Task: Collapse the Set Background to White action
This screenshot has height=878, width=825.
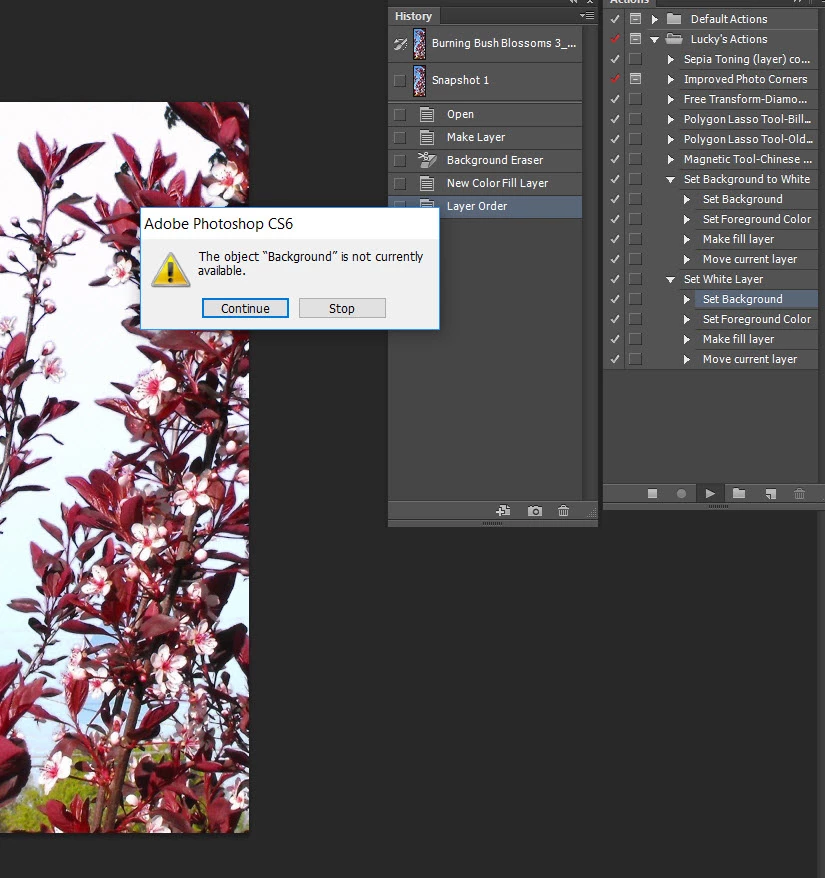Action: [x=670, y=180]
